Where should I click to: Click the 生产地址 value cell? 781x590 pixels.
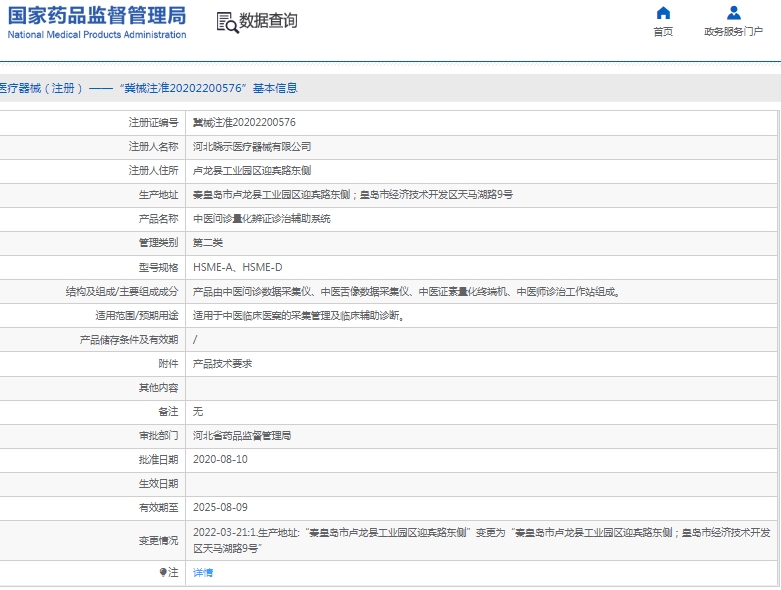pyautogui.click(x=481, y=195)
